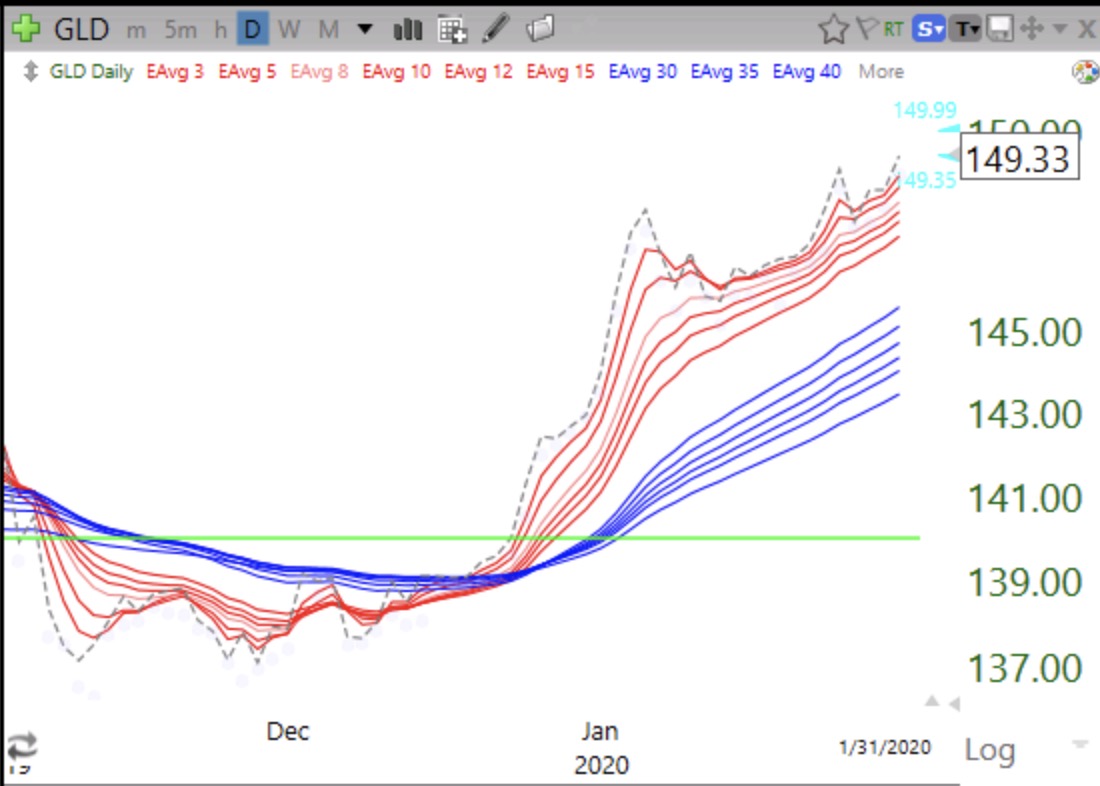Open the T template dropdown button
Screen dimensions: 1100x786
(x=966, y=29)
